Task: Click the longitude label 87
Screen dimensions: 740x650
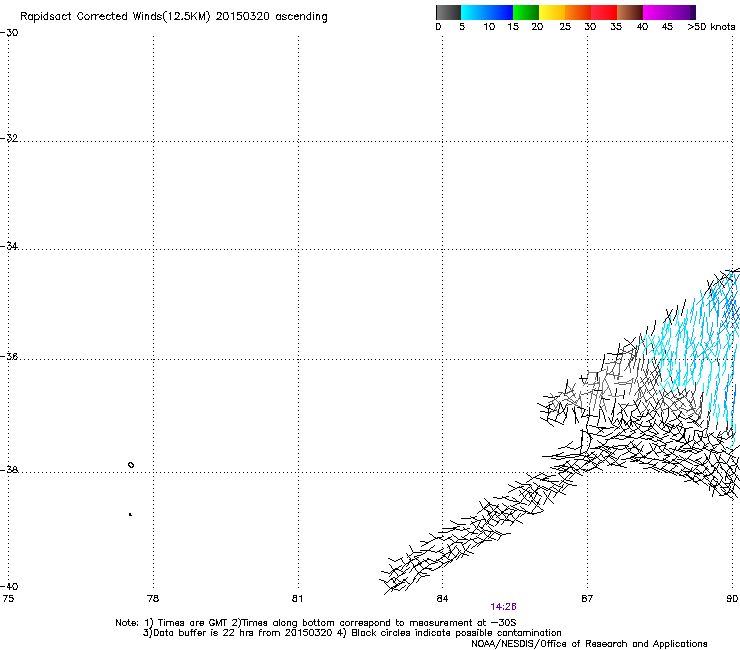Action: coord(587,599)
